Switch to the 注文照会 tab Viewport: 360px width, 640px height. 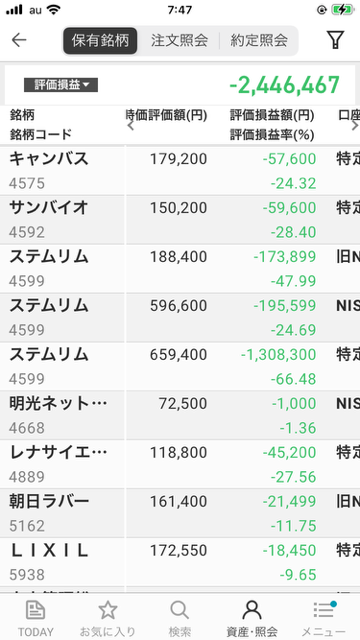point(179,40)
